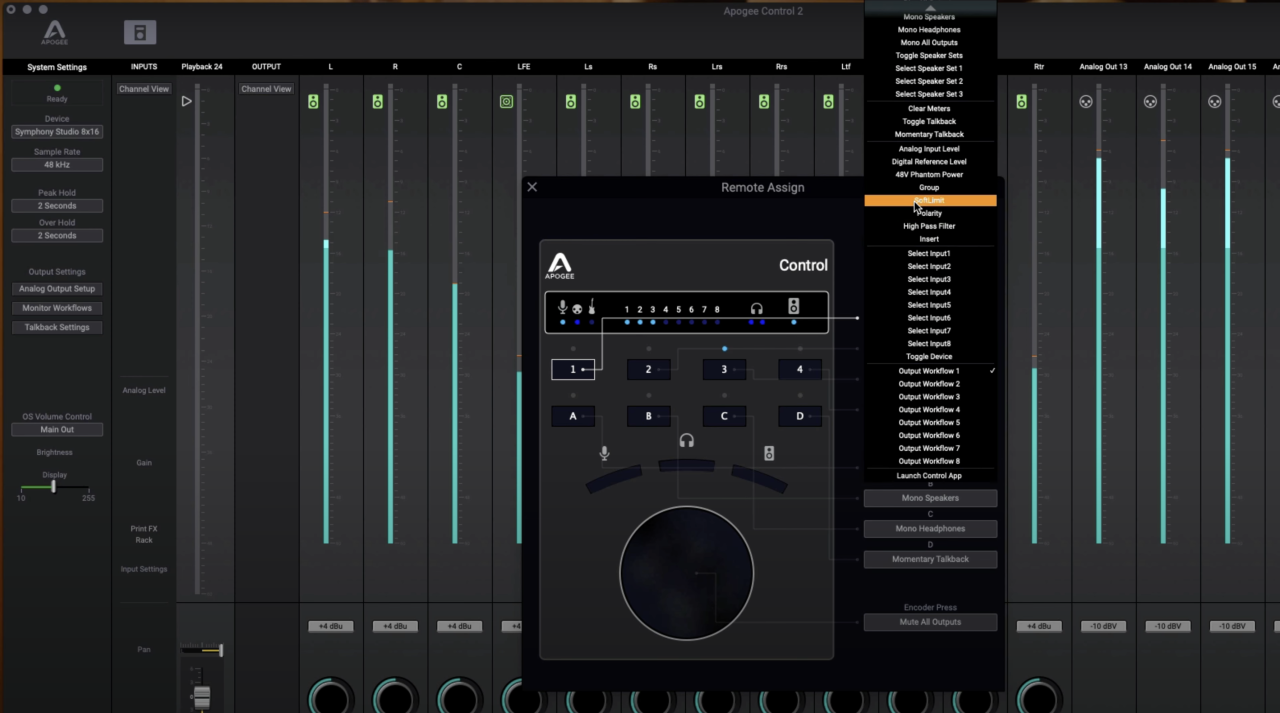This screenshot has height=713, width=1280.
Task: Open the Sample Rate 48 kHz dropdown
Action: tap(57, 165)
